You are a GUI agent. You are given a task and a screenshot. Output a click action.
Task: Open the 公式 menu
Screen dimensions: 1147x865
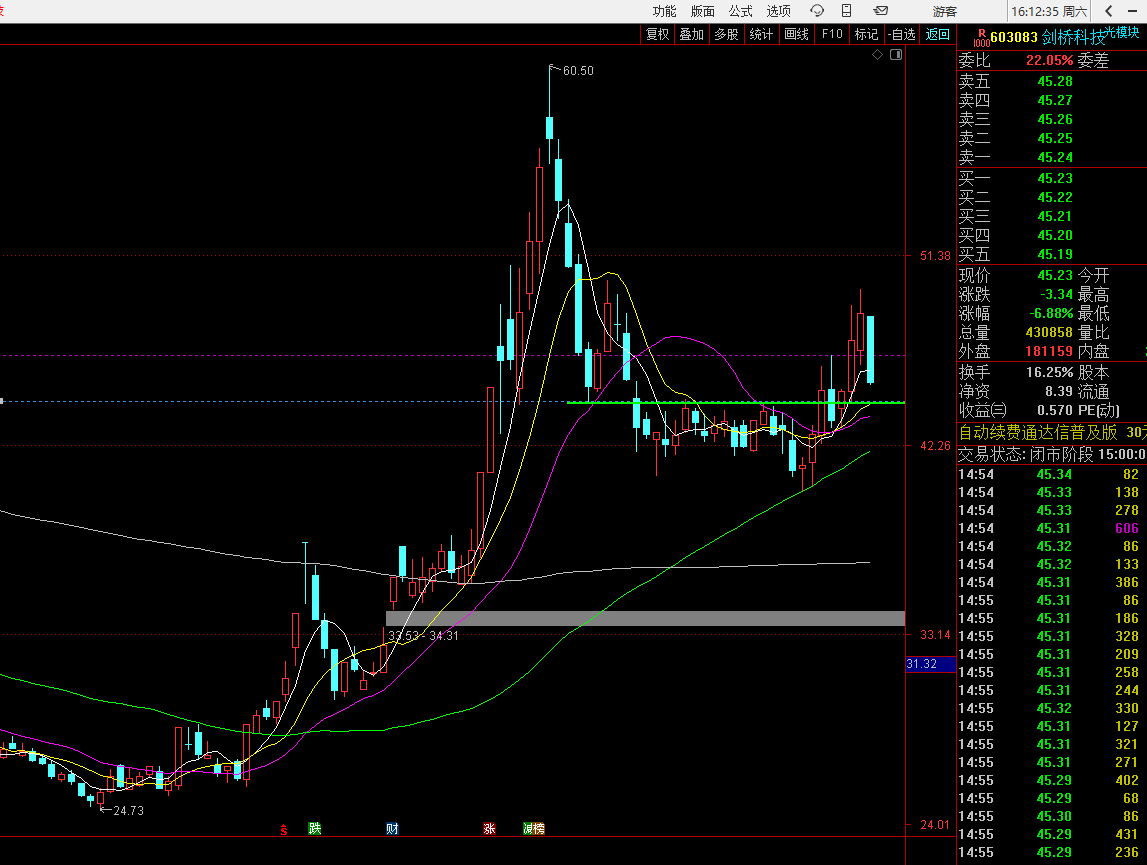pyautogui.click(x=740, y=11)
